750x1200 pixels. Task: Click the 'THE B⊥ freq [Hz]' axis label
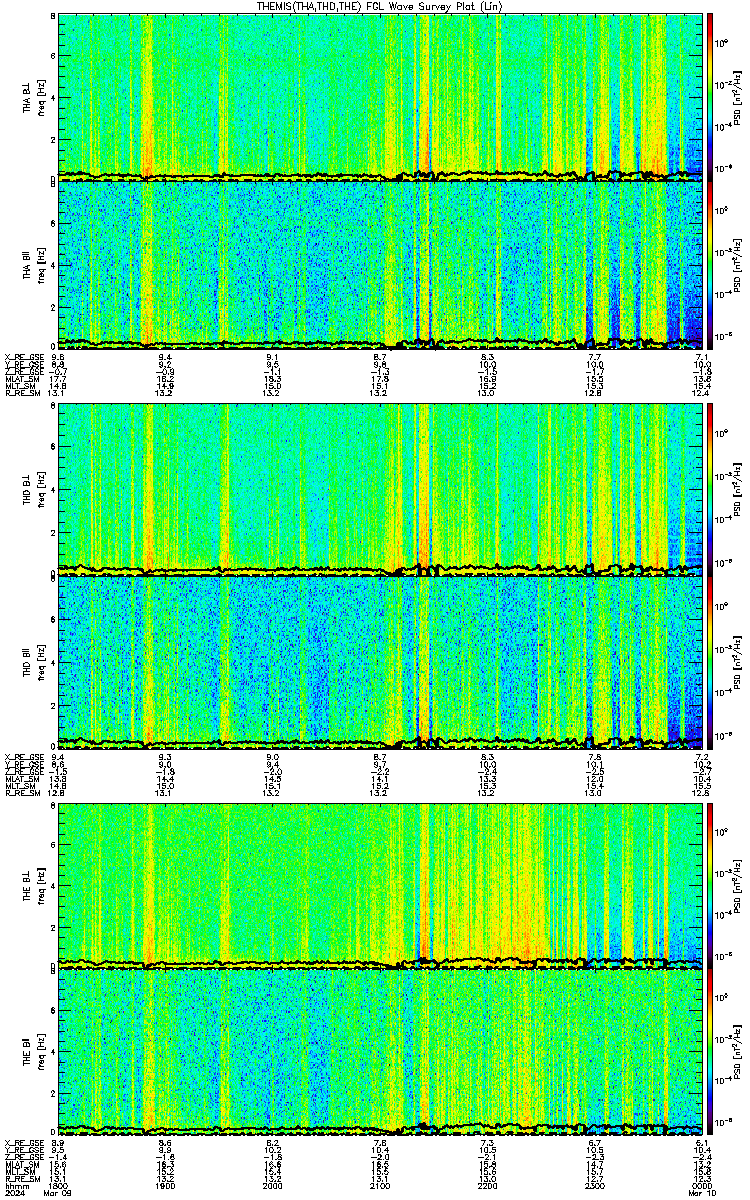32,887
